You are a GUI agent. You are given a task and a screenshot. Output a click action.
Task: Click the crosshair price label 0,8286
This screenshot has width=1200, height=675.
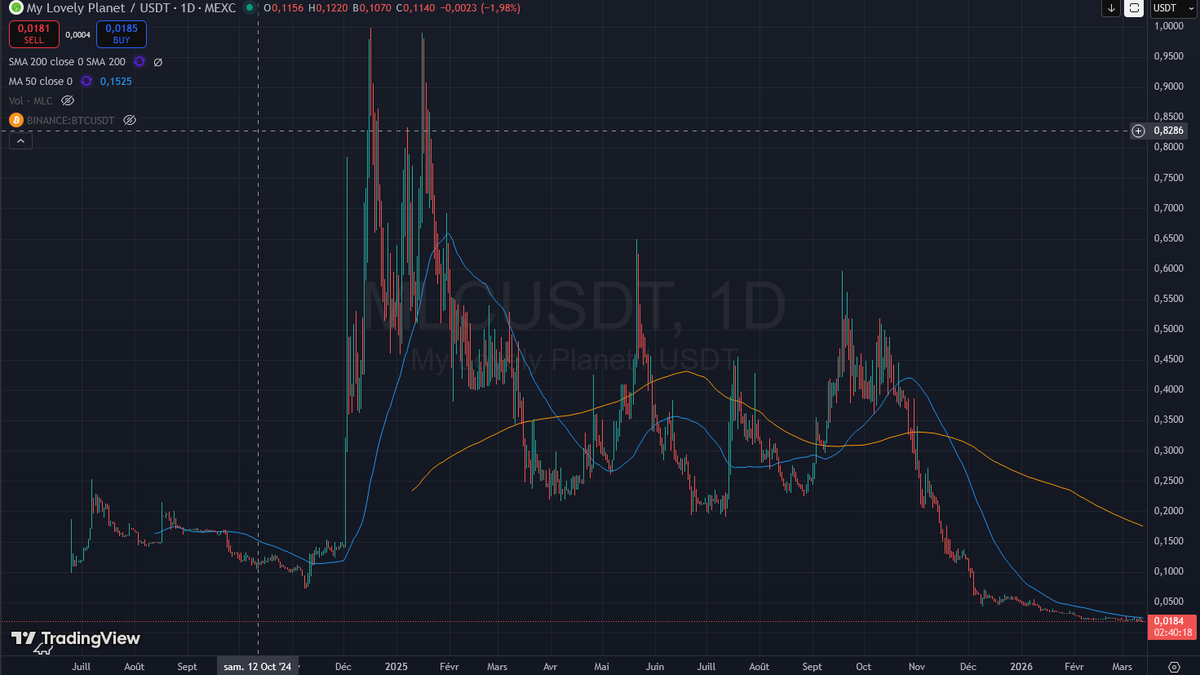1168,131
